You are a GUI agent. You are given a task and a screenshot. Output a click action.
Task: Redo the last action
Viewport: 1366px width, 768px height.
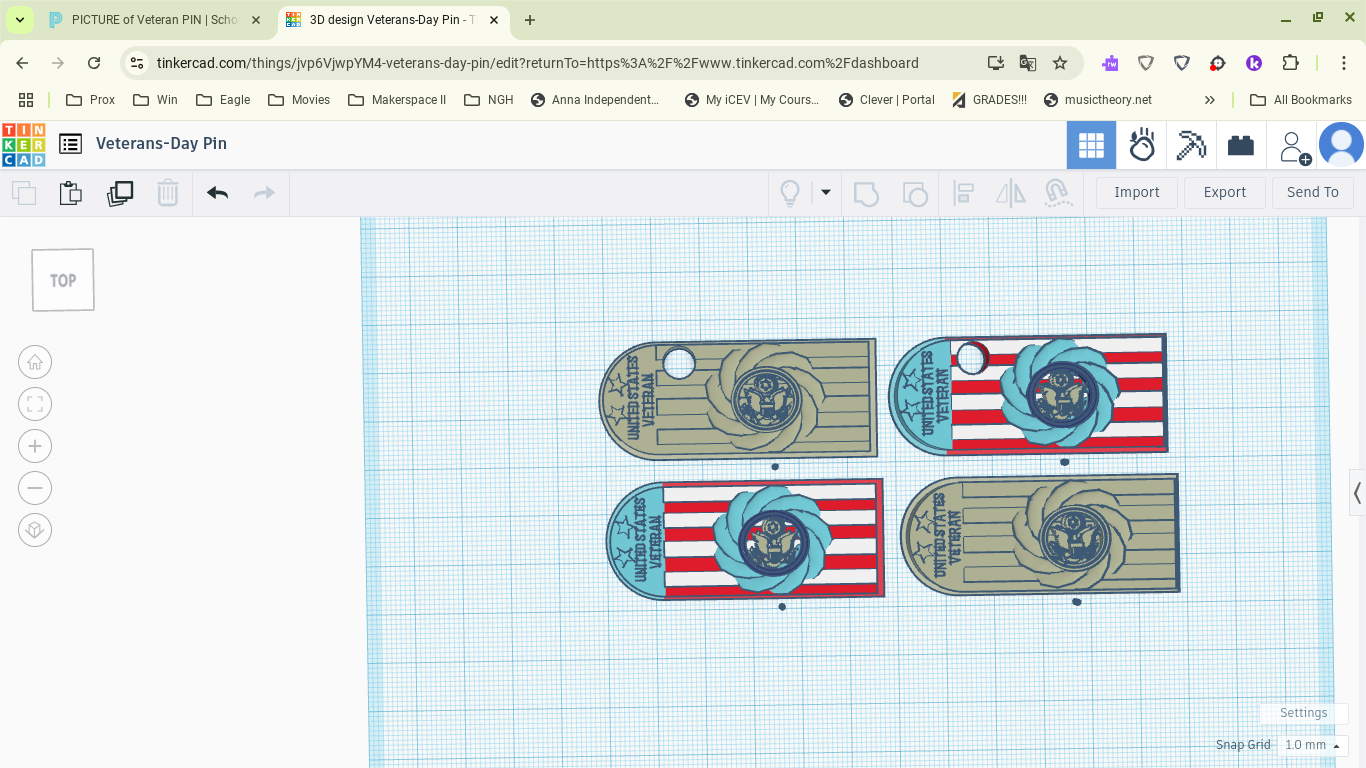(x=264, y=193)
